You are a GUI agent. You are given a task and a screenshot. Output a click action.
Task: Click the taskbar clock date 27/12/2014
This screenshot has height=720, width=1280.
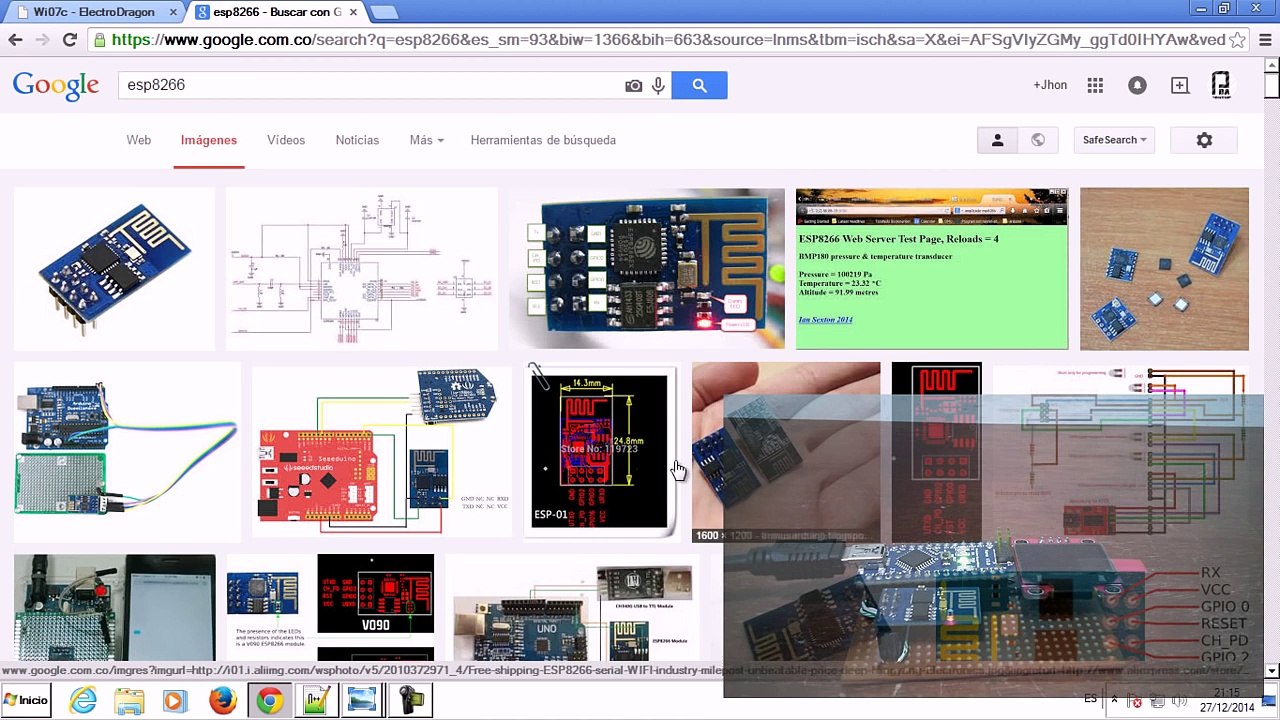[1227, 708]
